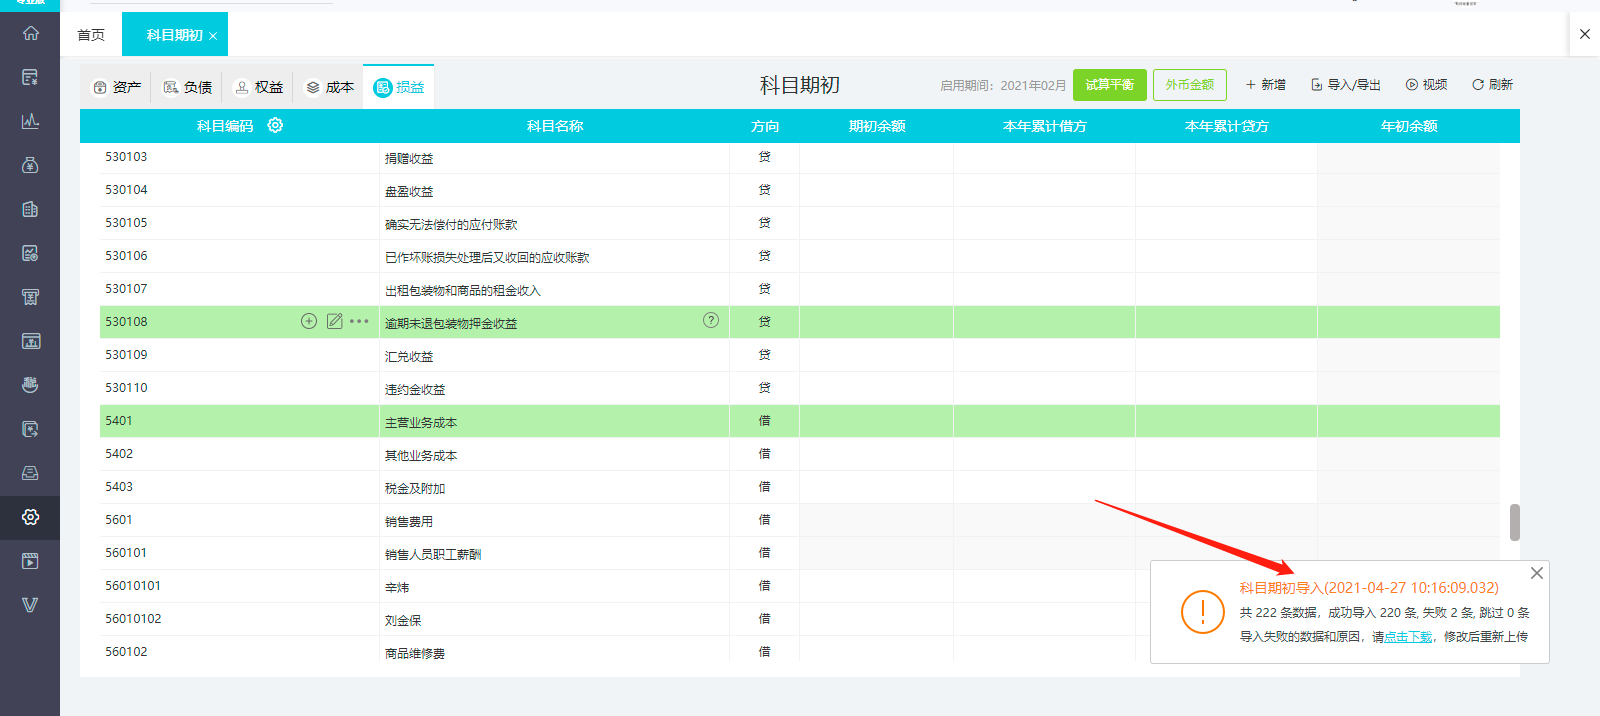Click the edit pencil icon on row 530108

point(334,321)
